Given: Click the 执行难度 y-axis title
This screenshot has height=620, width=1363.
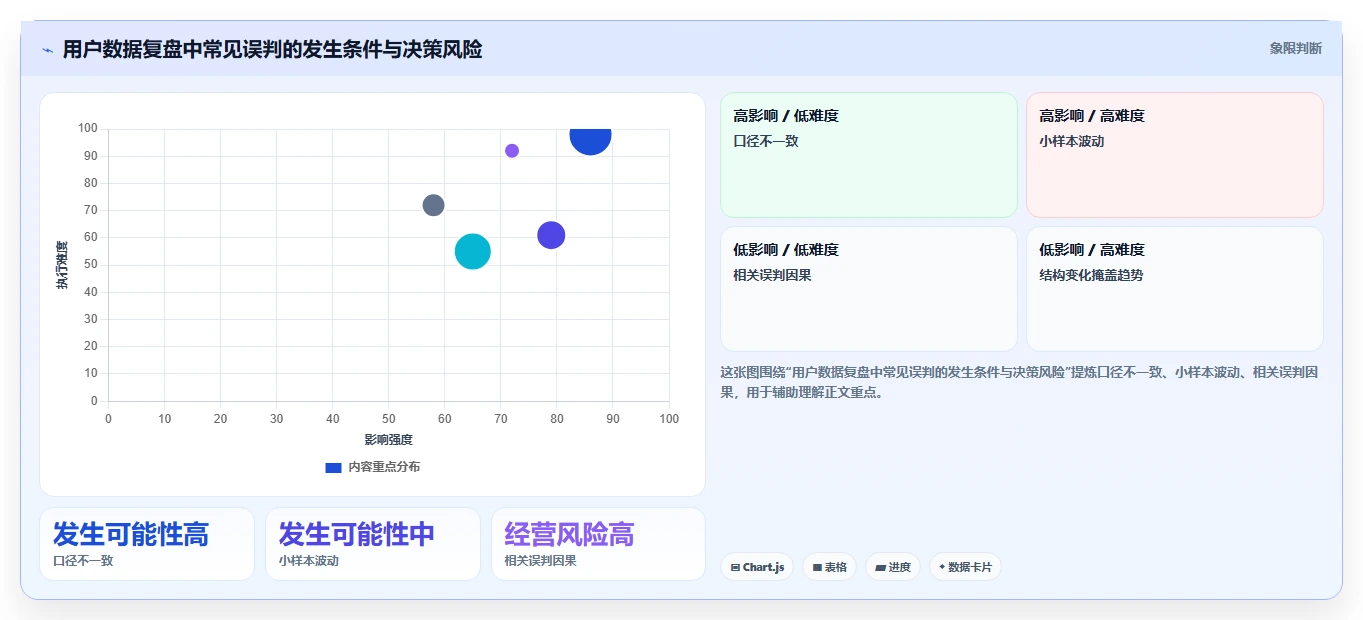Looking at the screenshot, I should point(62,265).
